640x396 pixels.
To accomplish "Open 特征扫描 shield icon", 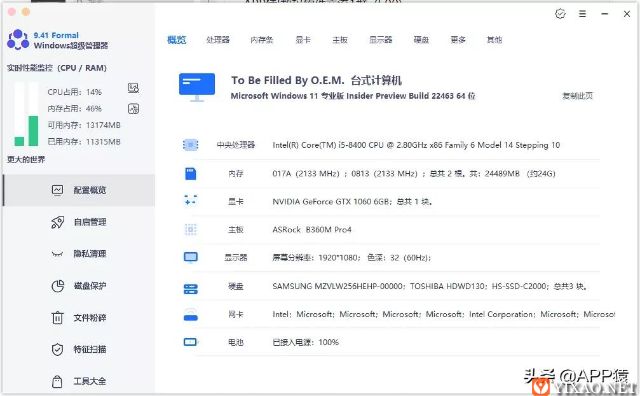I will click(x=58, y=349).
